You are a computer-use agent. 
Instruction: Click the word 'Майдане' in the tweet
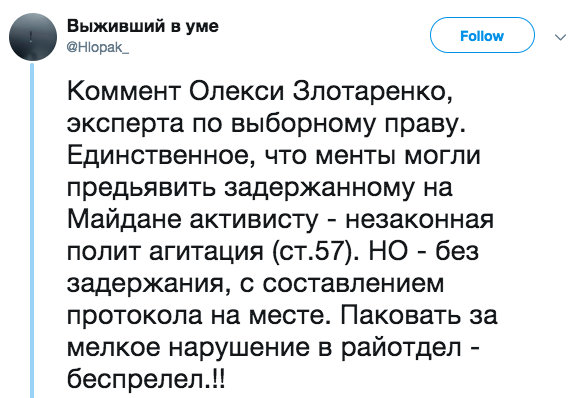(x=126, y=220)
